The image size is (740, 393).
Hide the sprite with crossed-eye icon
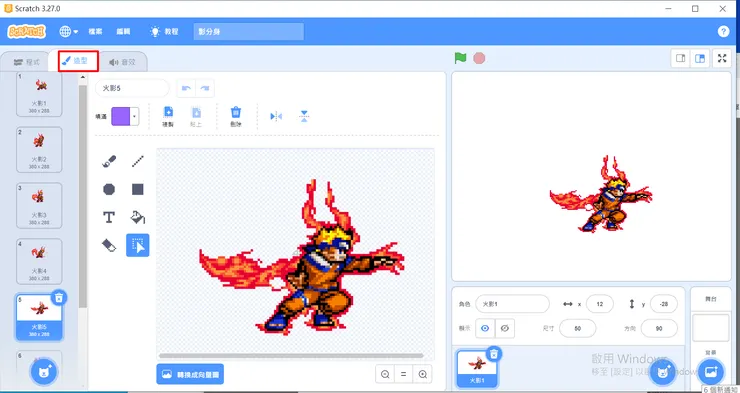505,328
